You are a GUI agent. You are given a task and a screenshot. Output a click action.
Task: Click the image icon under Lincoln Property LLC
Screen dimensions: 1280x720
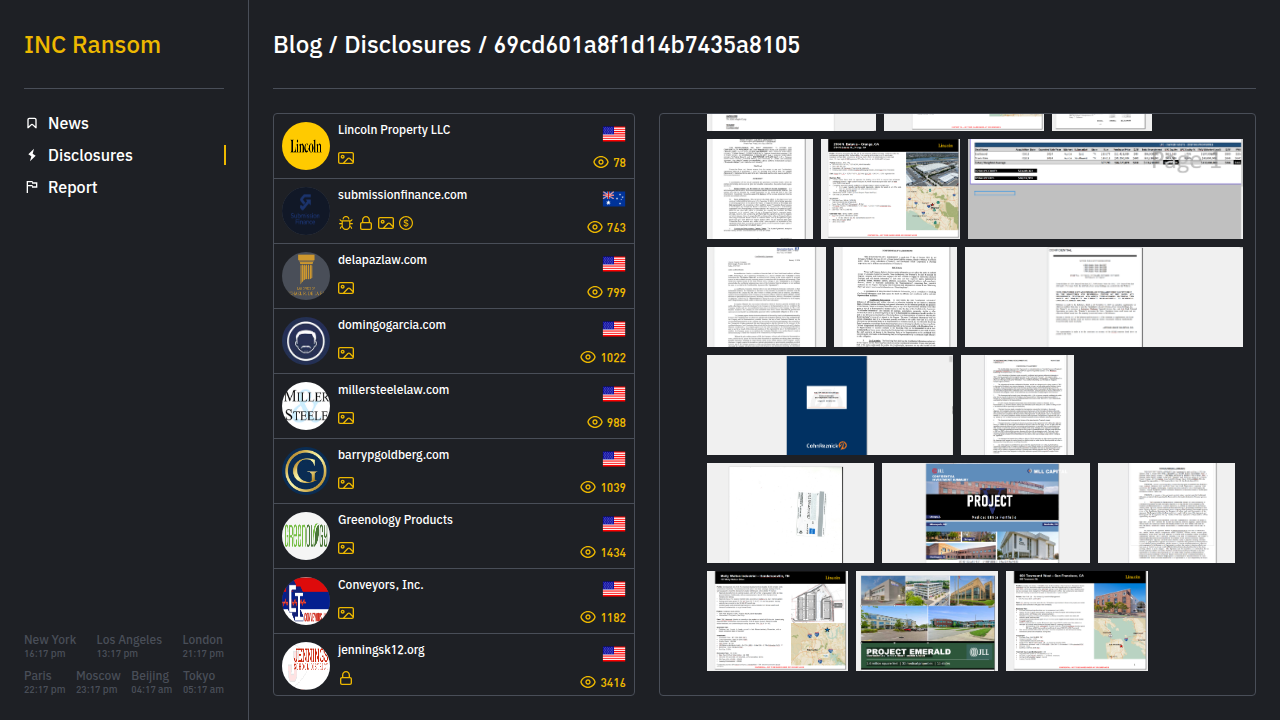[346, 158]
